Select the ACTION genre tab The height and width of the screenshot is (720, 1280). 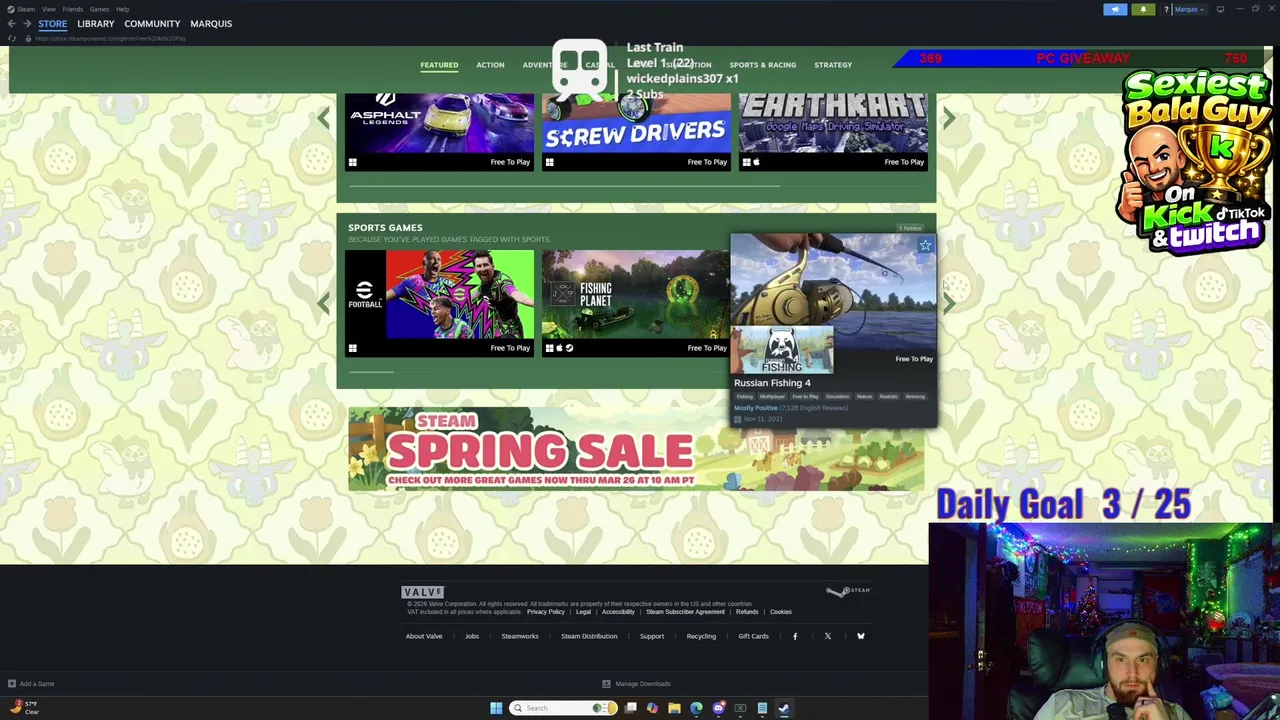[x=490, y=65]
